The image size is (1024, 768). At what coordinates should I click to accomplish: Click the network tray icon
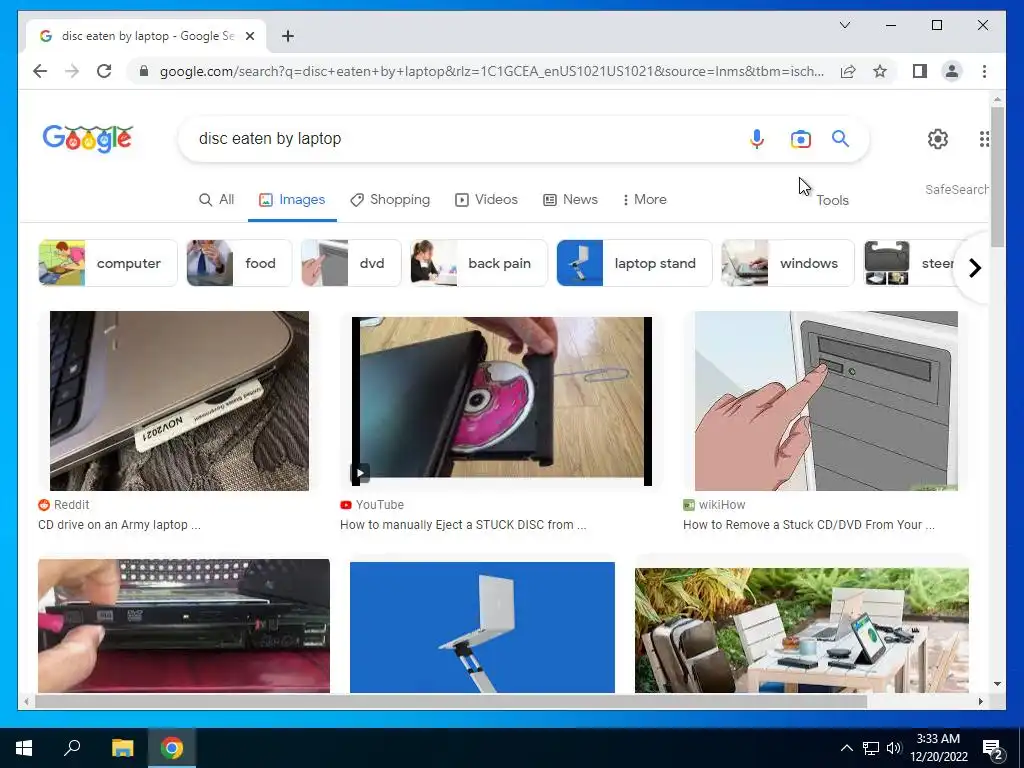coord(871,748)
